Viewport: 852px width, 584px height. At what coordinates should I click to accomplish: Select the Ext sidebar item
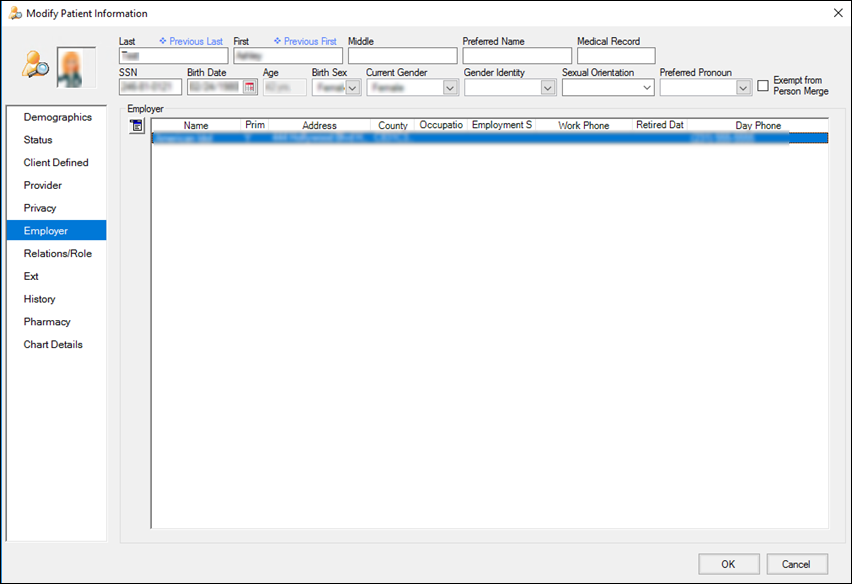point(31,277)
